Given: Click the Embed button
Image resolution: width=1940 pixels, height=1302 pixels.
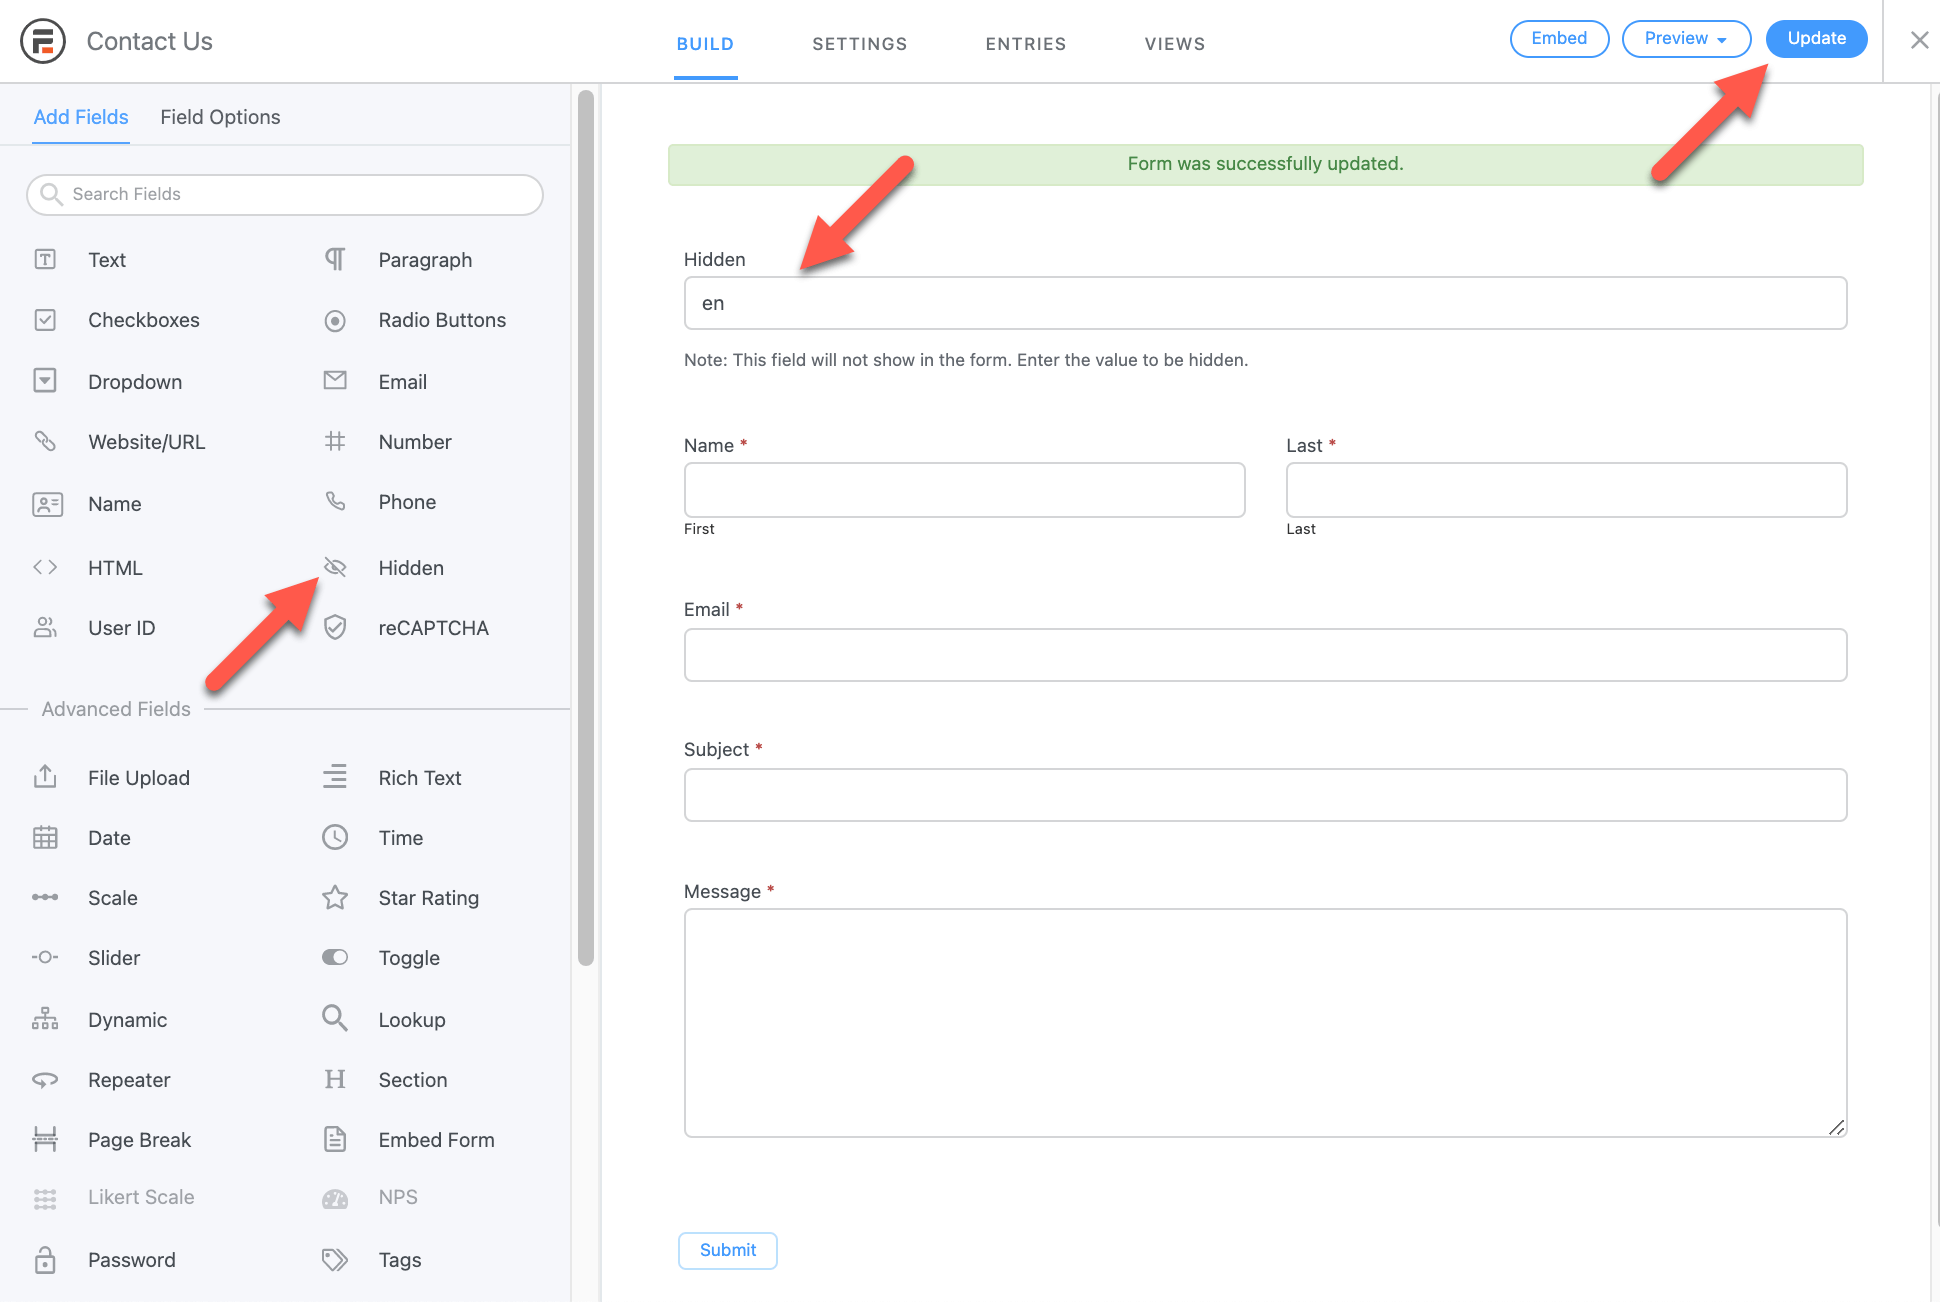Looking at the screenshot, I should pyautogui.click(x=1559, y=39).
